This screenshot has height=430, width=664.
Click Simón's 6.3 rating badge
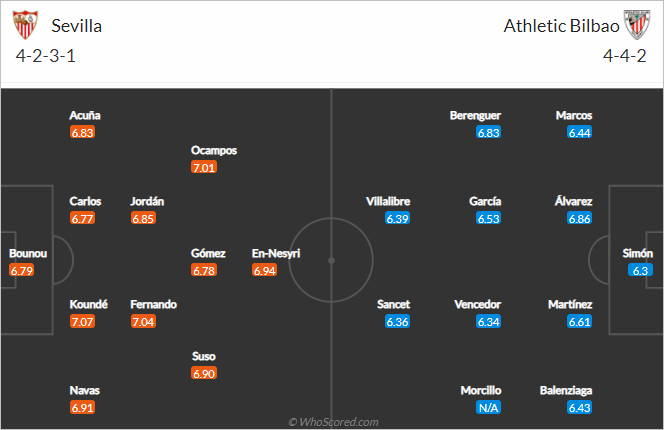(640, 270)
